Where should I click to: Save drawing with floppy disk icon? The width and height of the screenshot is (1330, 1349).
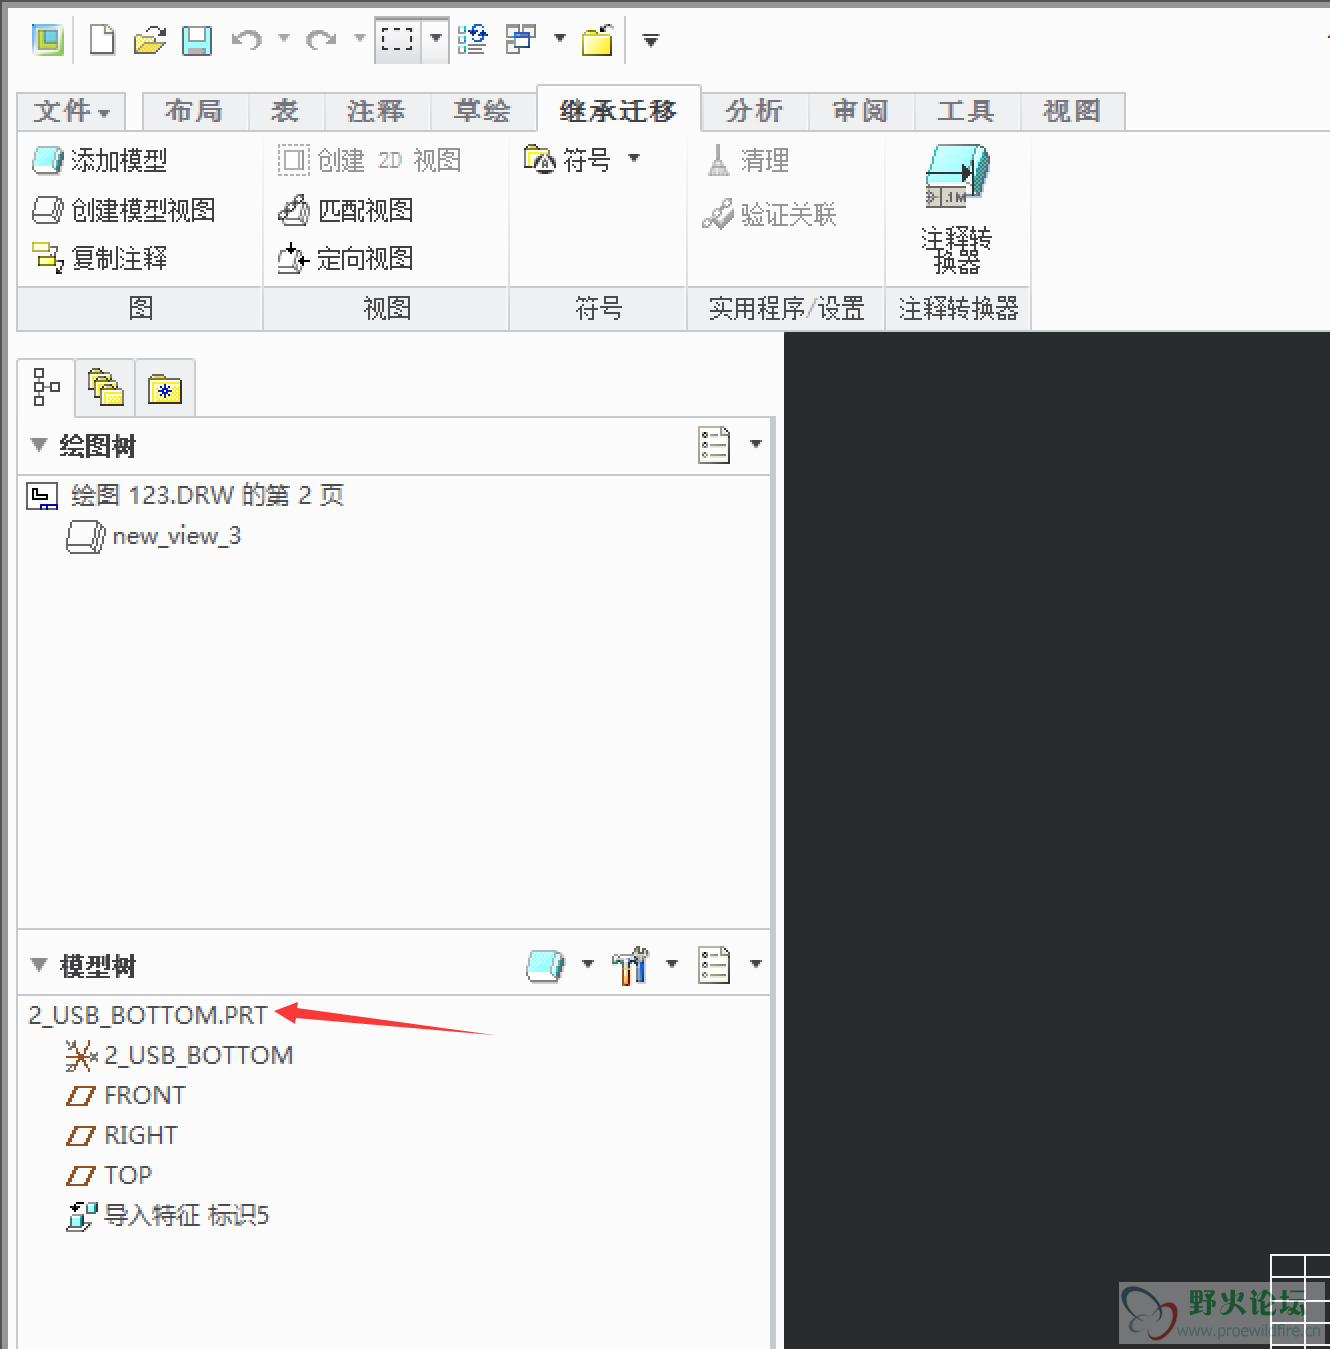[197, 41]
